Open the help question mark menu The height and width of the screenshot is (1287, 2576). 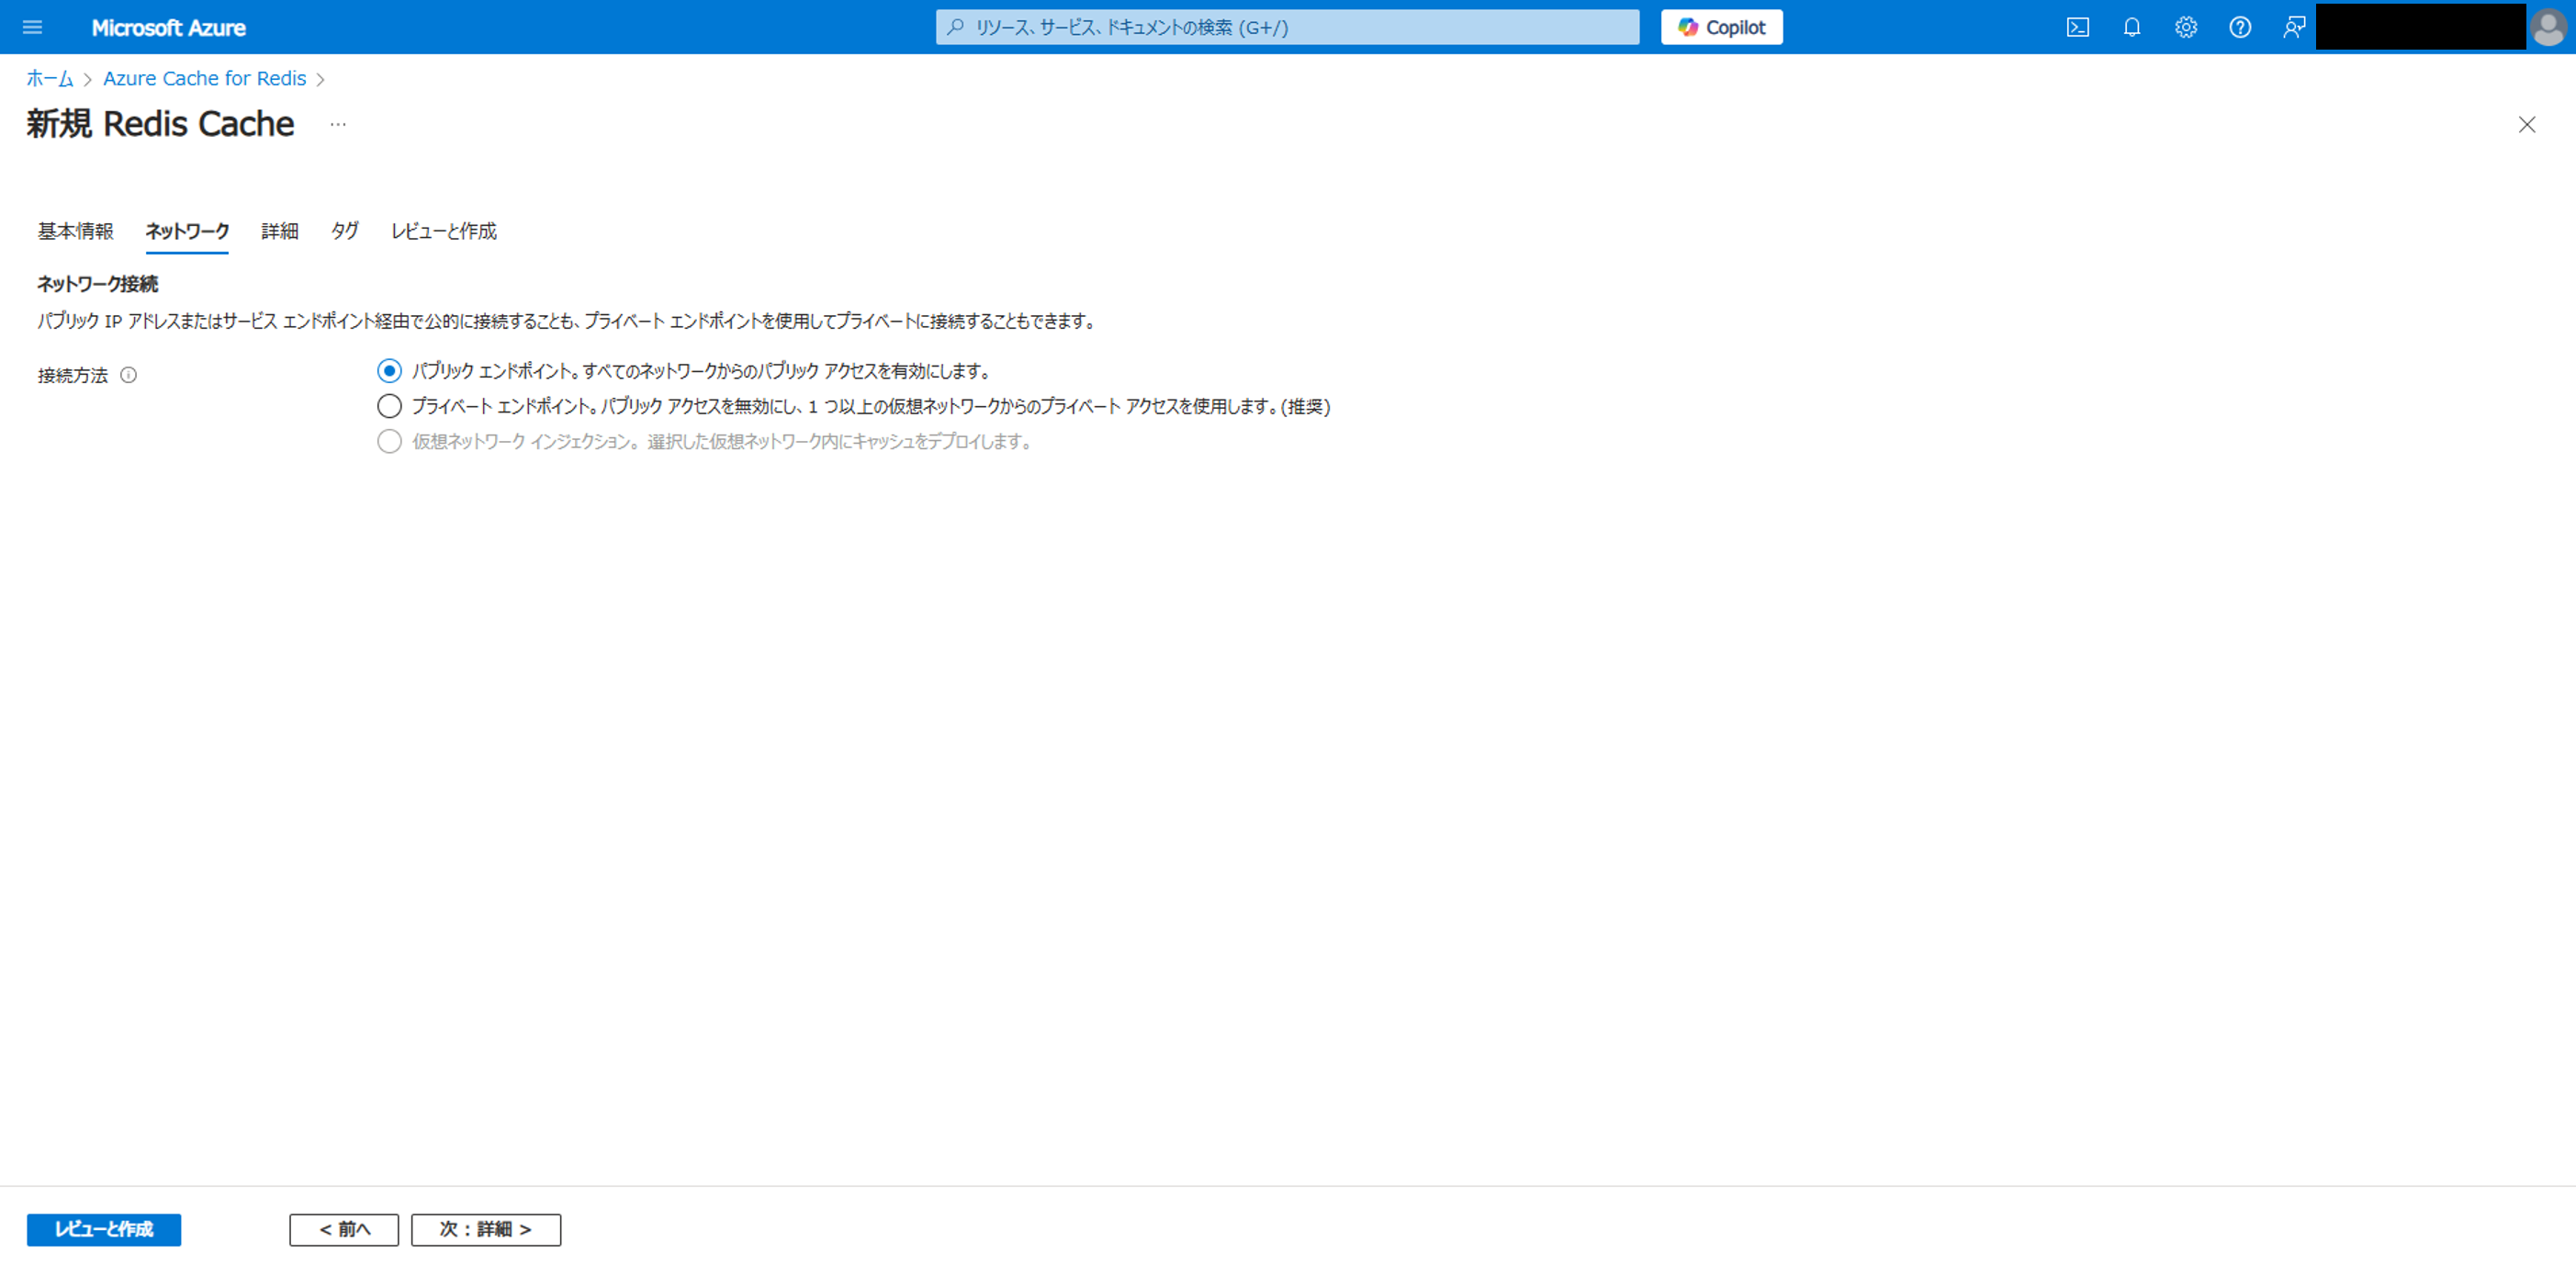[2239, 27]
